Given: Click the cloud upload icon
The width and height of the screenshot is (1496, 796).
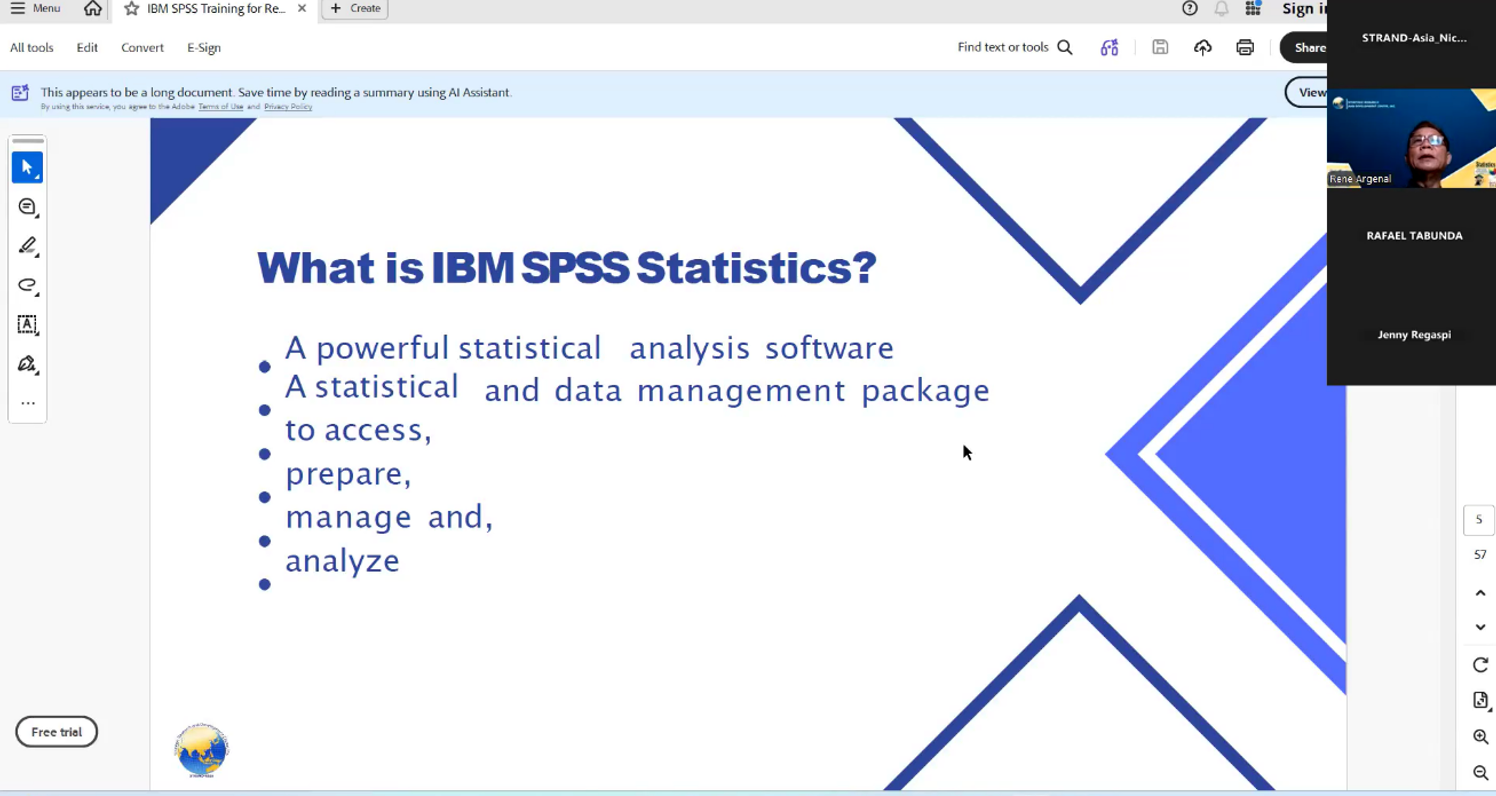Looking at the screenshot, I should click(1203, 47).
